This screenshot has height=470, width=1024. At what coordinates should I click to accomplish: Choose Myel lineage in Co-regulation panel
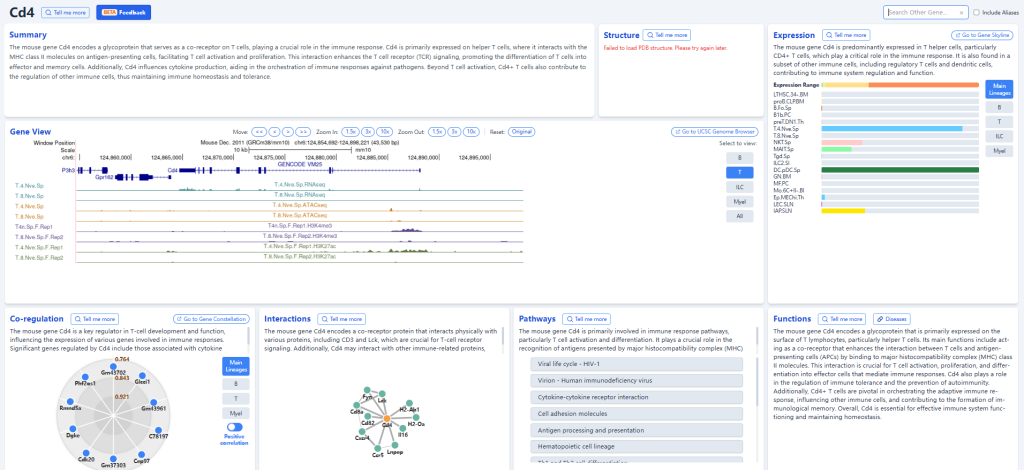(236, 413)
